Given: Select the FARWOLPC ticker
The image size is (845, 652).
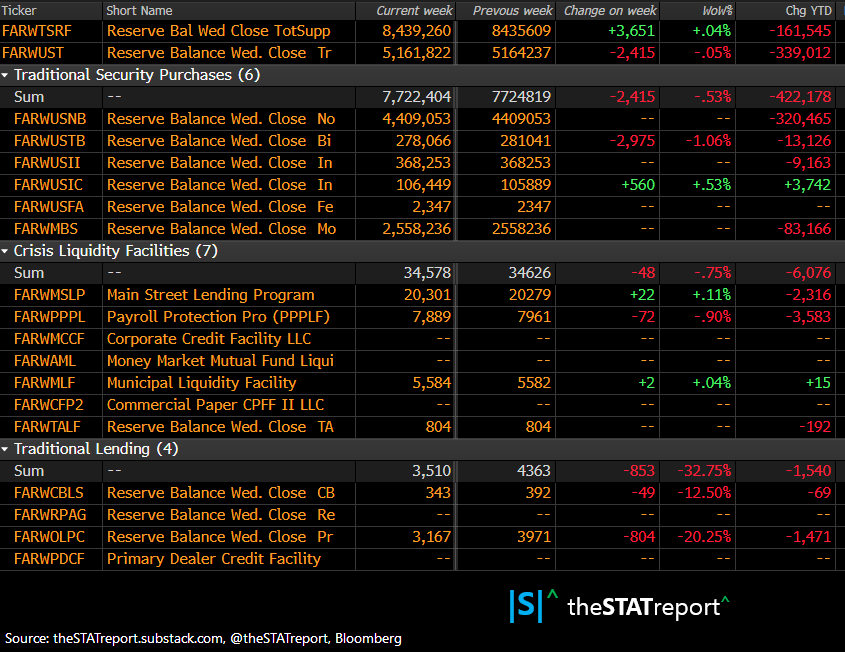Looking at the screenshot, I should point(50,537).
